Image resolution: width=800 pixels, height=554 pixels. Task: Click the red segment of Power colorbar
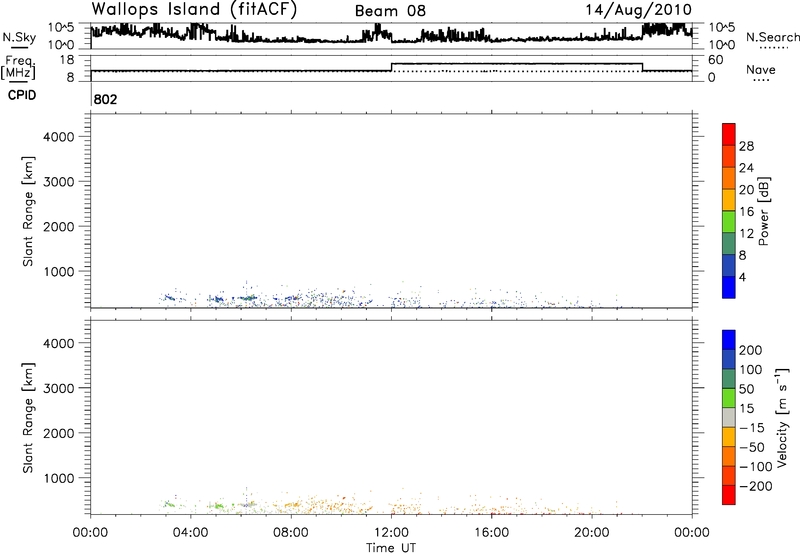point(729,135)
